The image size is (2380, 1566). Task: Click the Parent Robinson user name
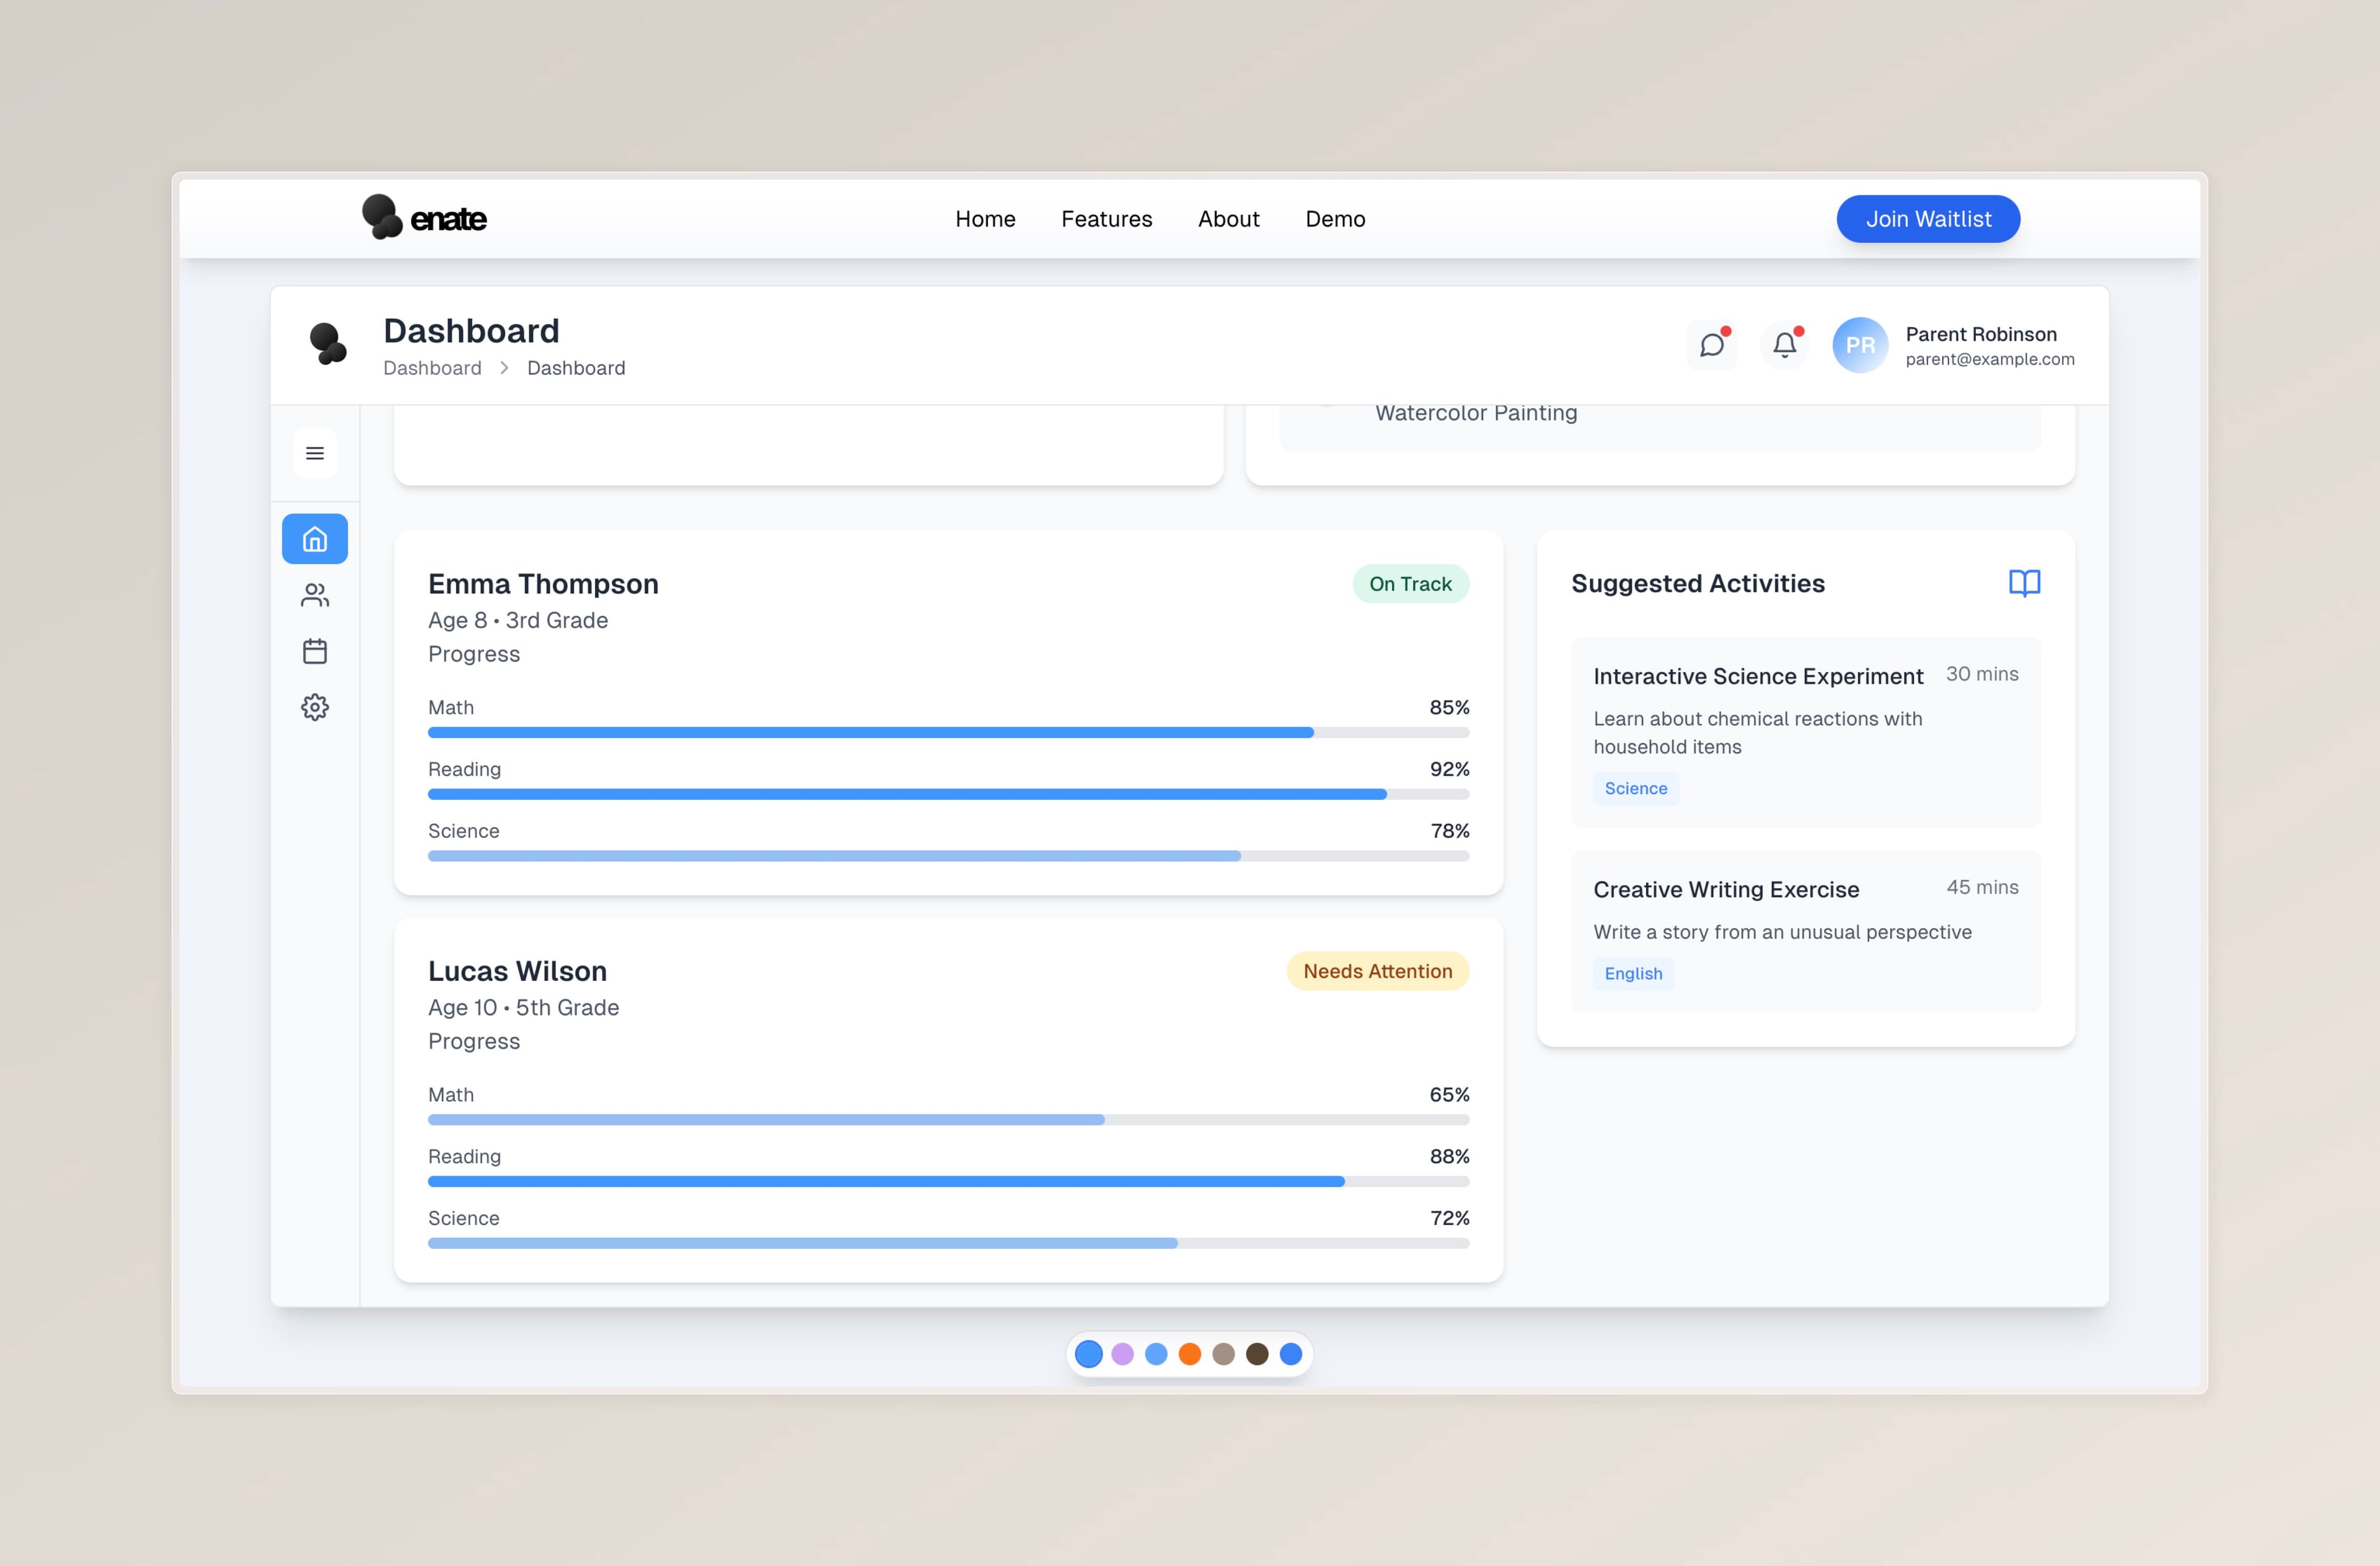(x=1981, y=334)
